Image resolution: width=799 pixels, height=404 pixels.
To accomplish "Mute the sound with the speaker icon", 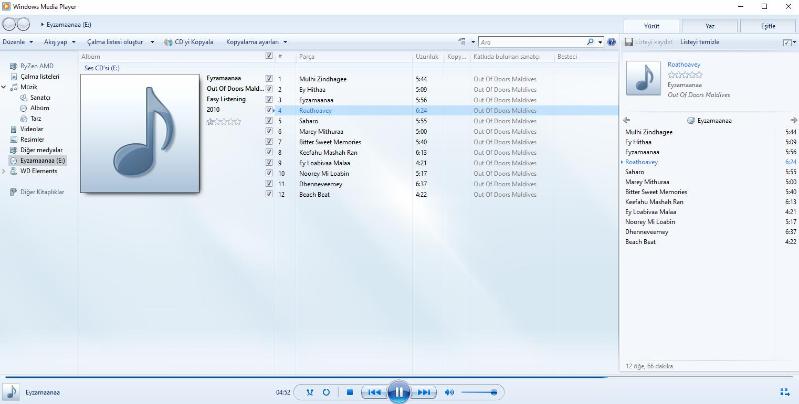I will coord(449,392).
